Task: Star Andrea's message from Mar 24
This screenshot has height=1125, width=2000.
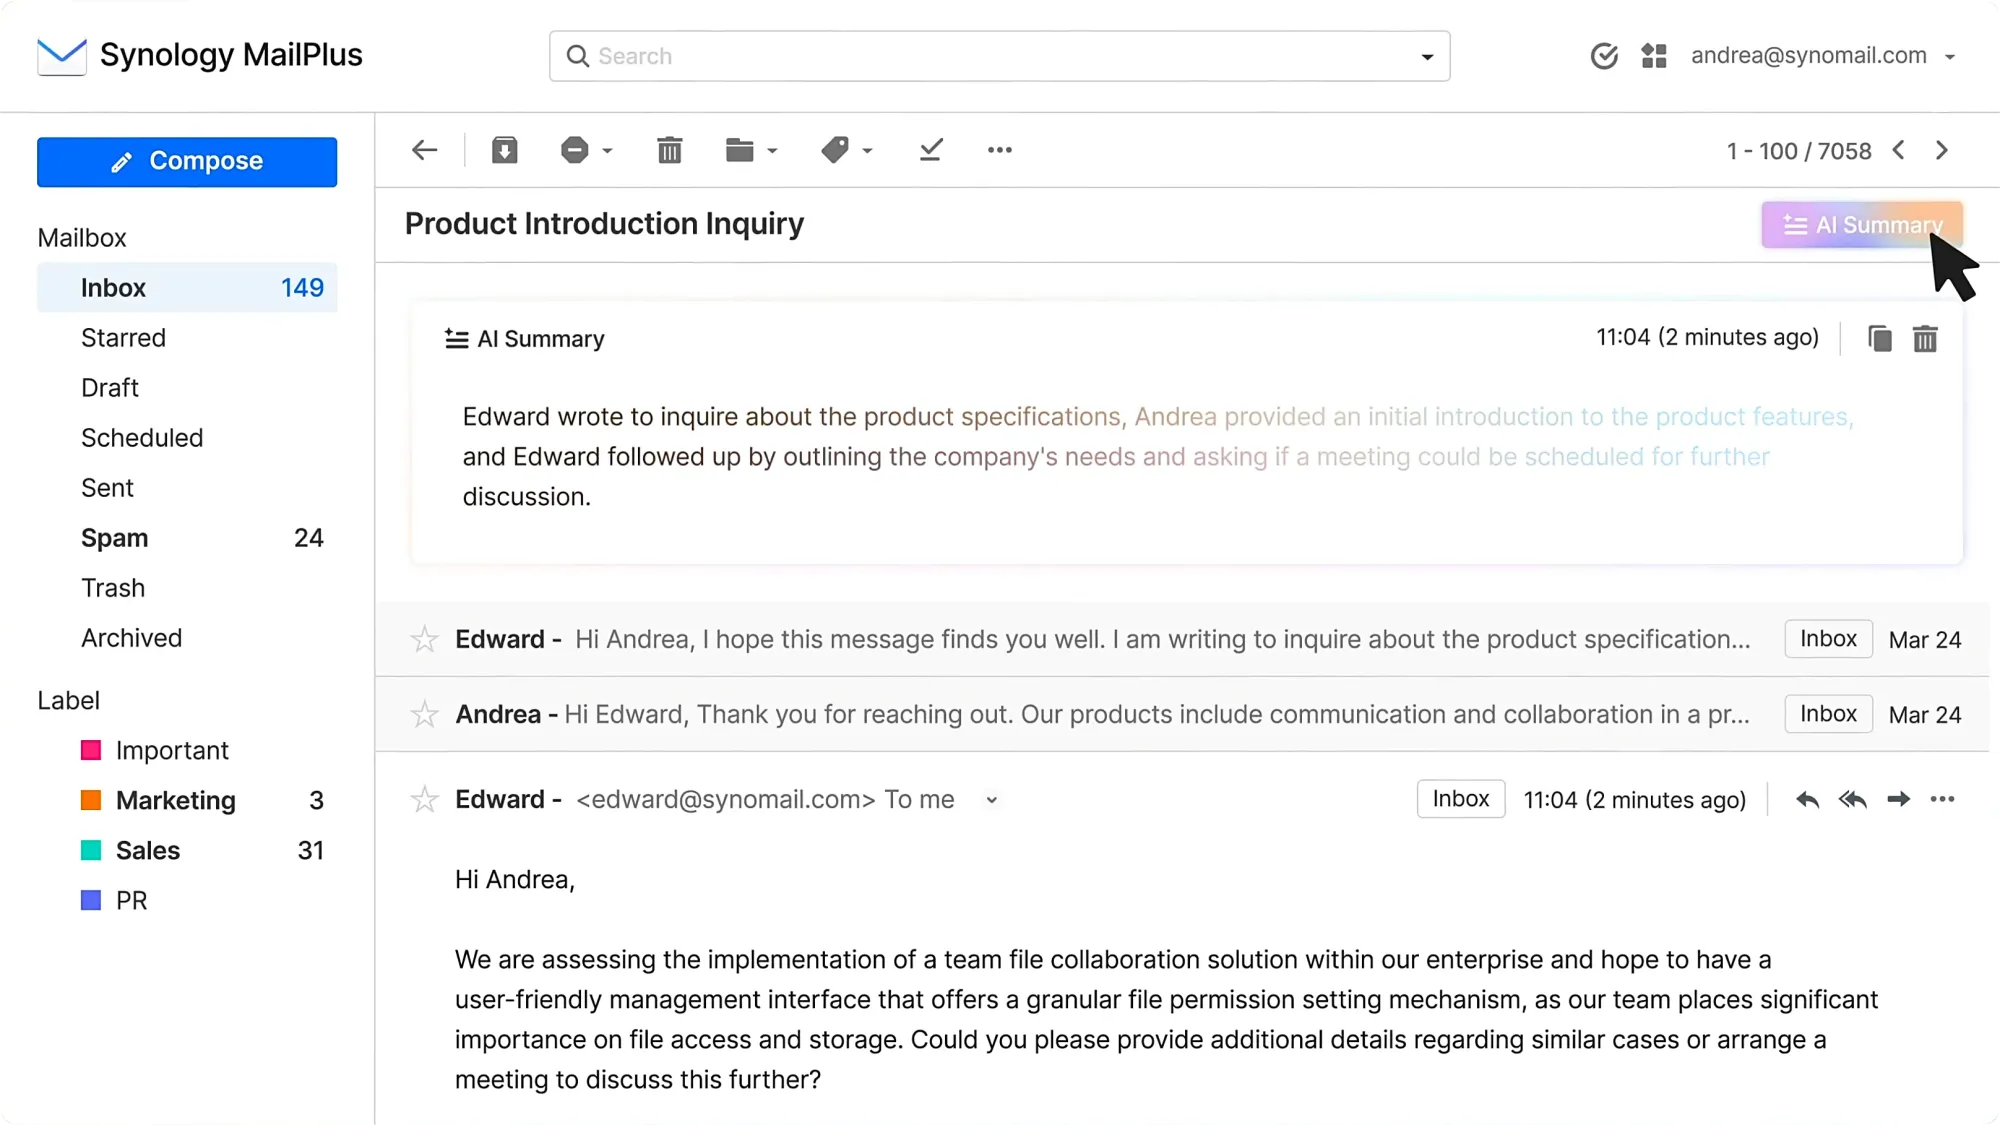Action: 424,714
